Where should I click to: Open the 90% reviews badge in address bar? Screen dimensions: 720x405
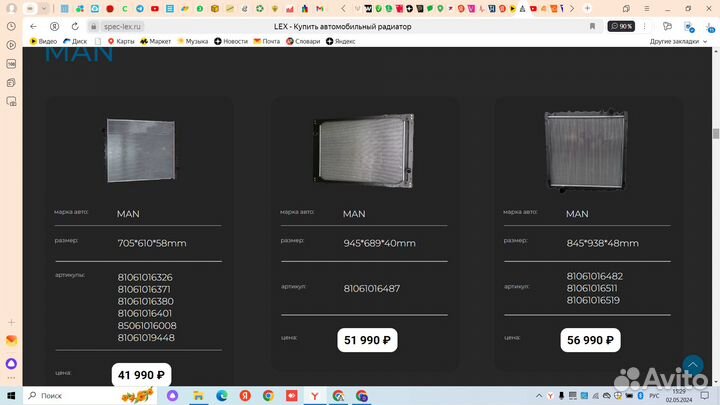pos(621,27)
